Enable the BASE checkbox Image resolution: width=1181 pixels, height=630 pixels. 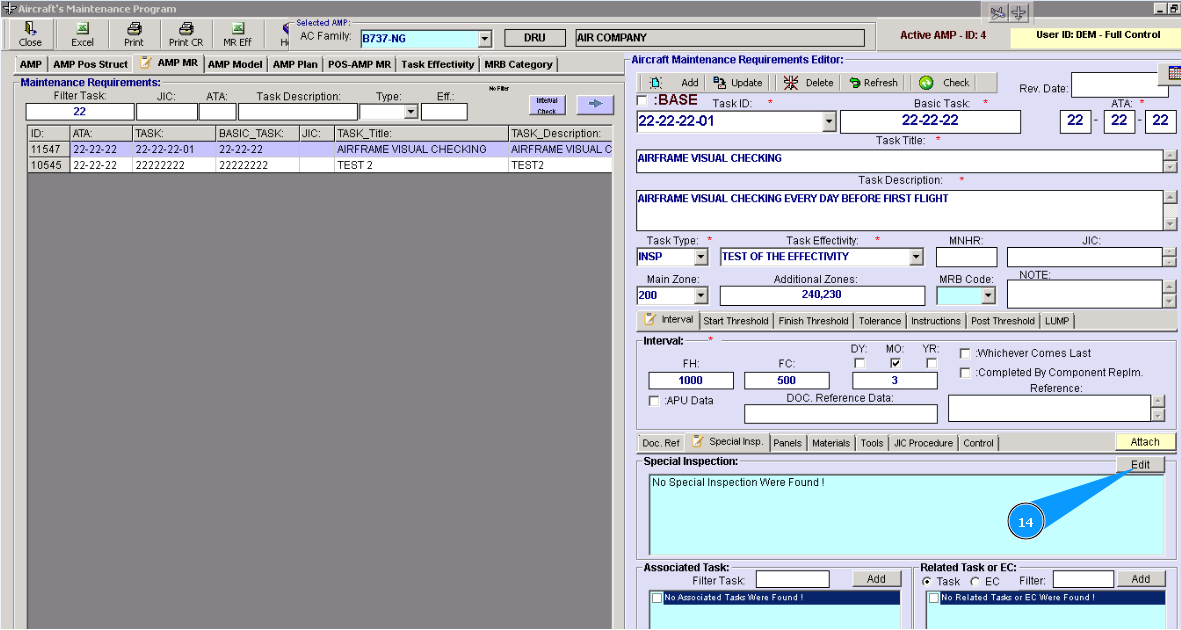point(642,101)
